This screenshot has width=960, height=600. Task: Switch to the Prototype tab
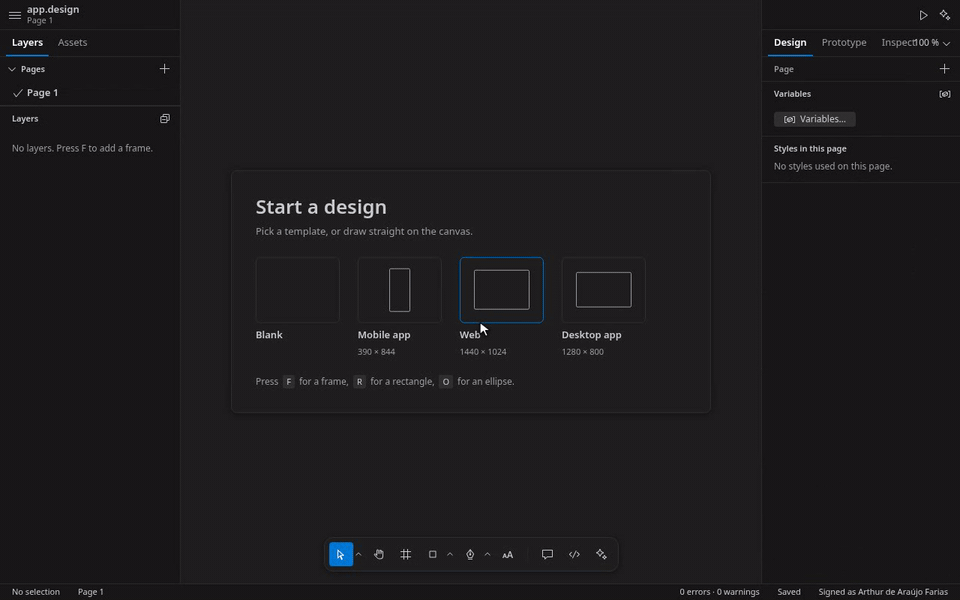tap(844, 42)
